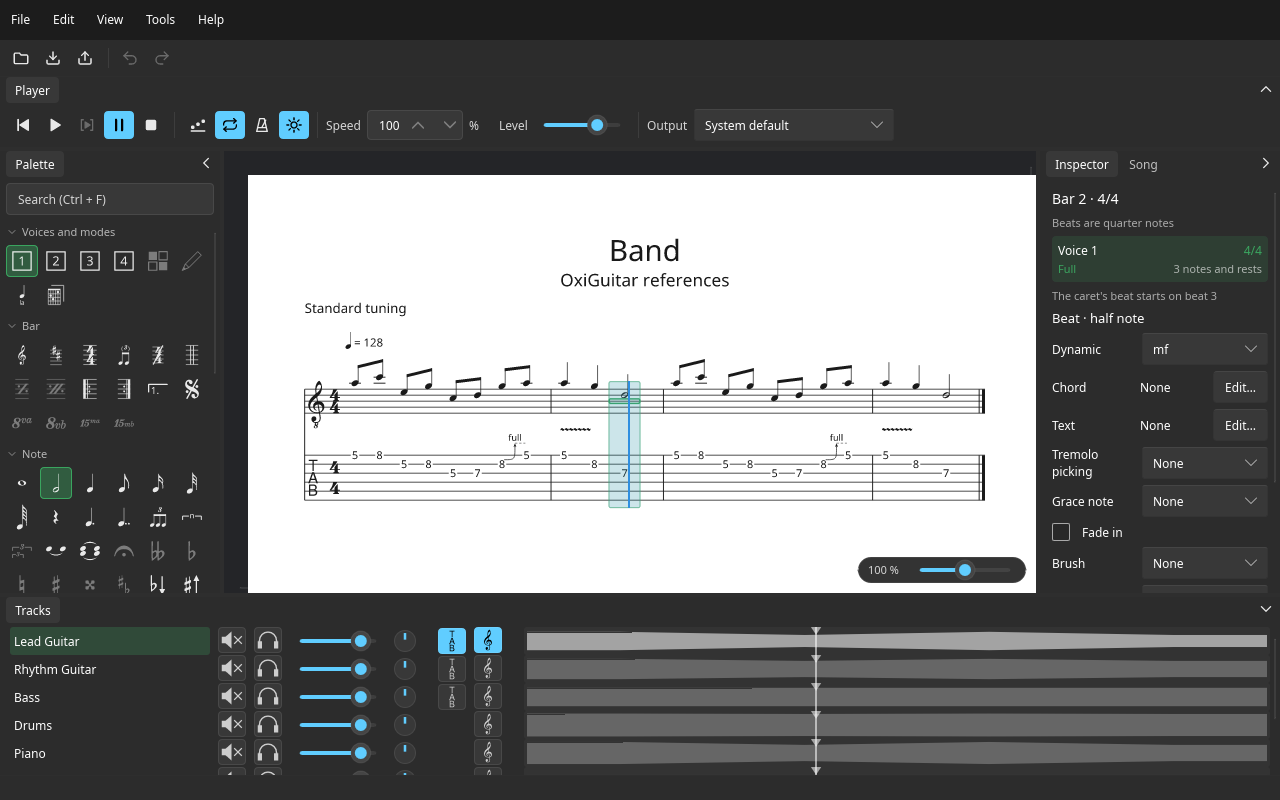1280x800 pixels.
Task: Click the pencil edit mode icon
Action: (x=192, y=261)
